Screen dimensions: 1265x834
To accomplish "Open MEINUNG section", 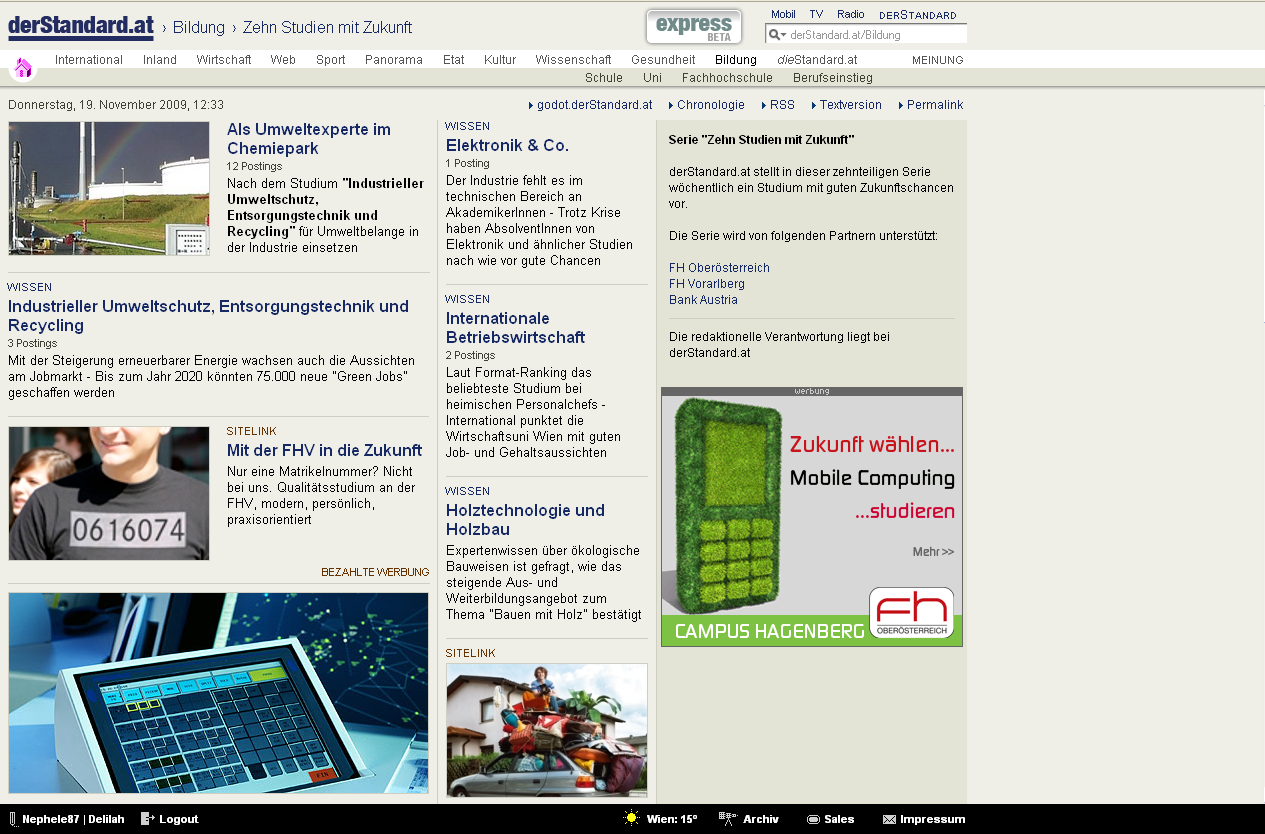I will coord(938,60).
